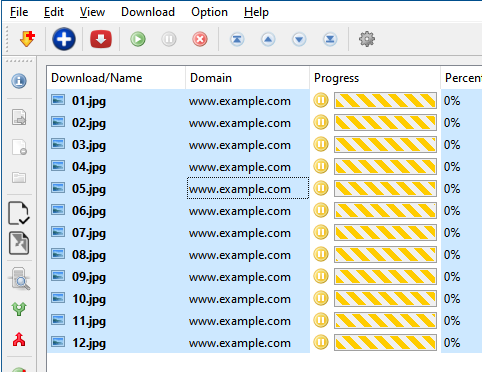Select the 02.jpg download row
The width and height of the screenshot is (482, 372).
tap(265, 122)
